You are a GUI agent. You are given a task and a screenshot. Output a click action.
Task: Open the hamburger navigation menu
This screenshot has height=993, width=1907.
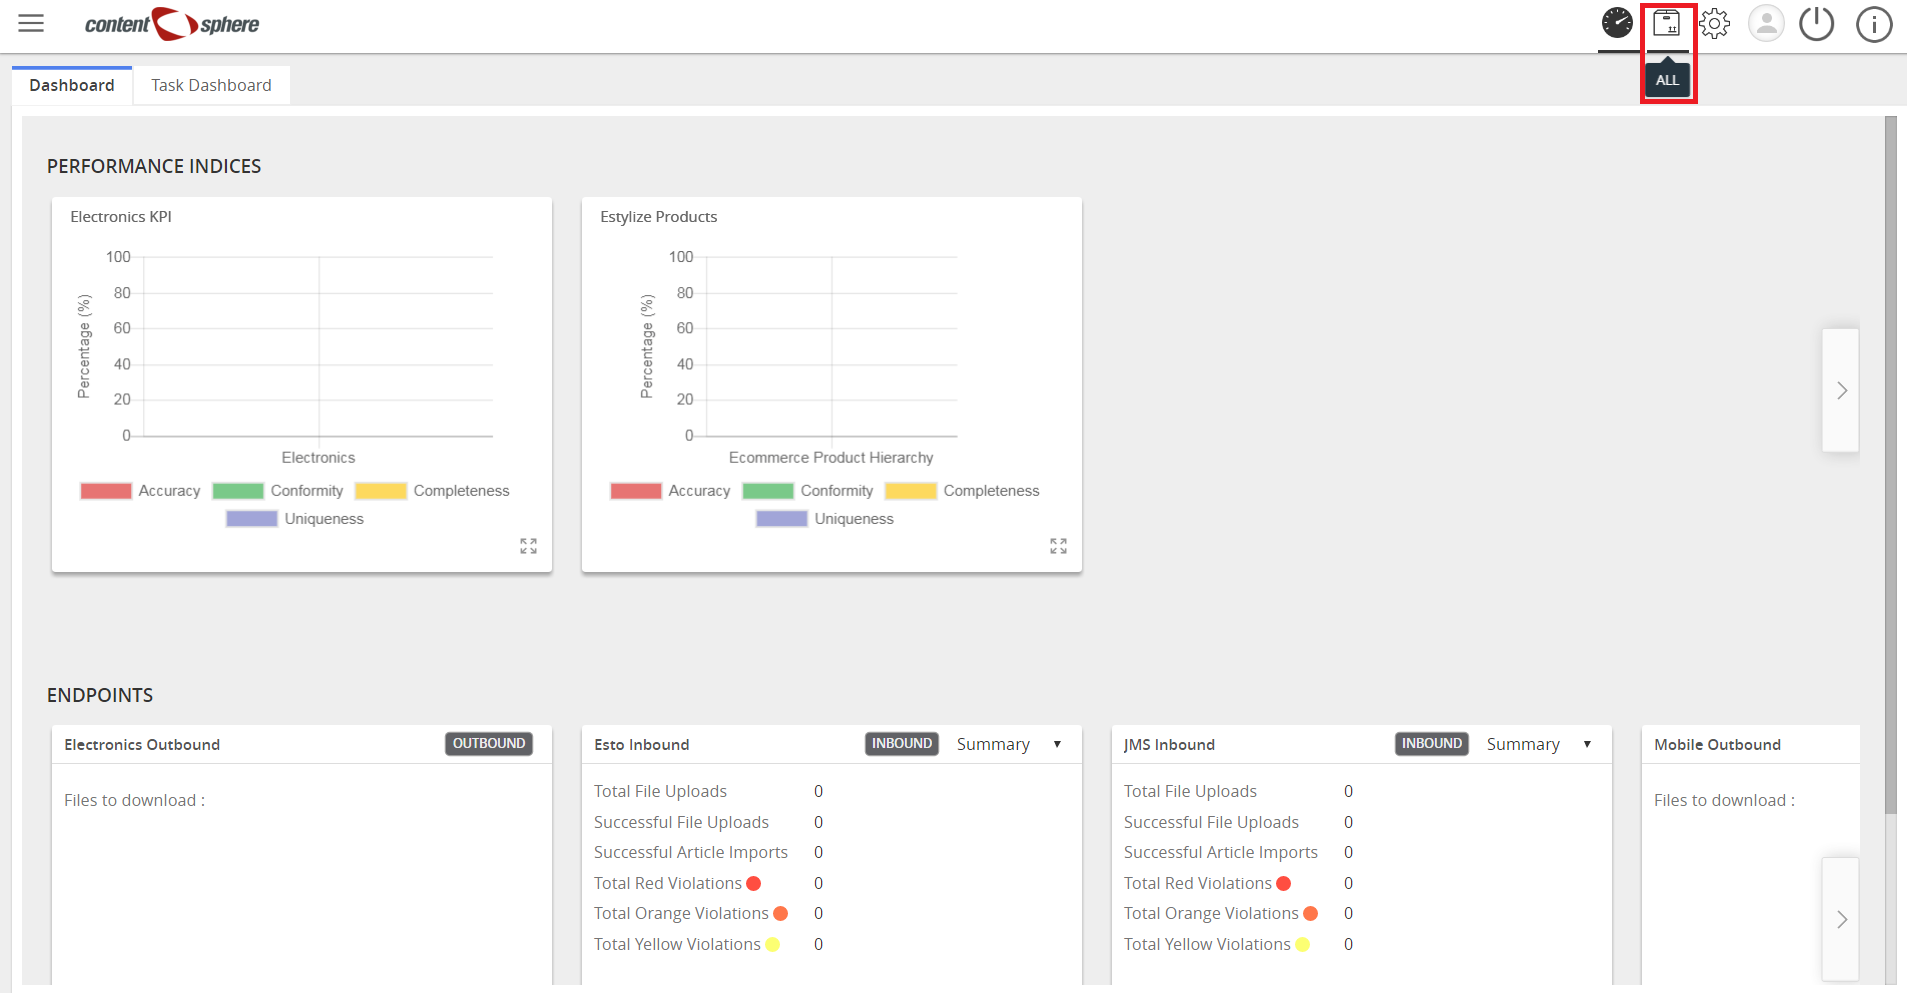[31, 23]
